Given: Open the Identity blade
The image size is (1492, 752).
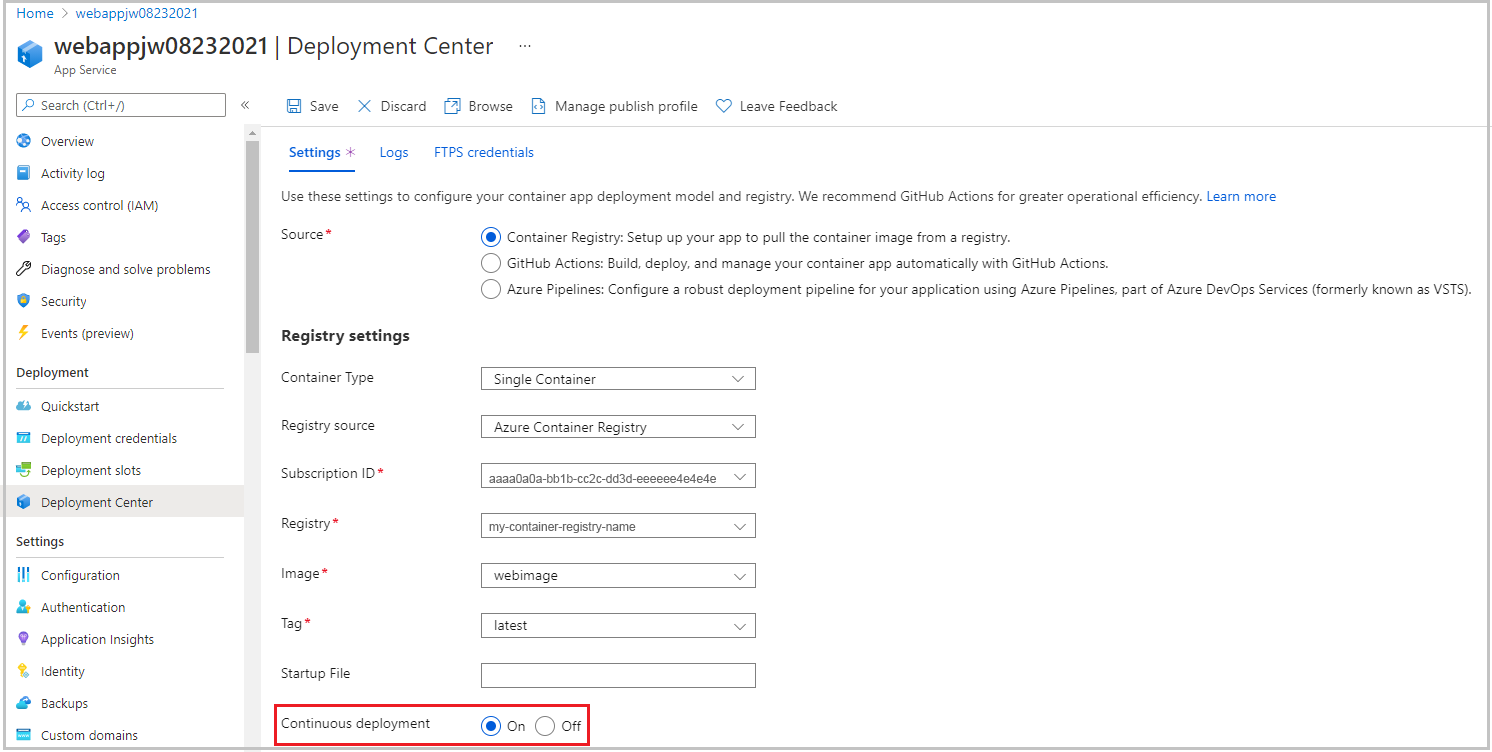Looking at the screenshot, I should 62,670.
